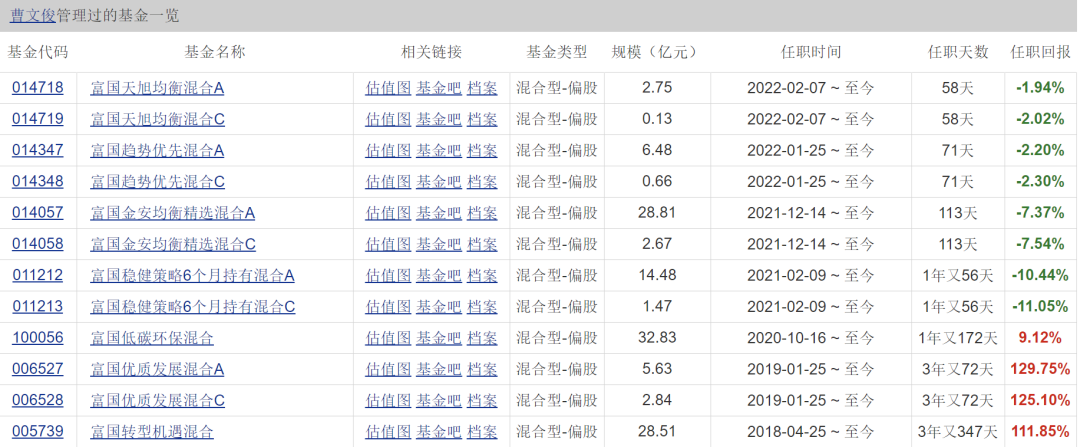Open 档案 for 富国低碳环保混合

[x=481, y=337]
